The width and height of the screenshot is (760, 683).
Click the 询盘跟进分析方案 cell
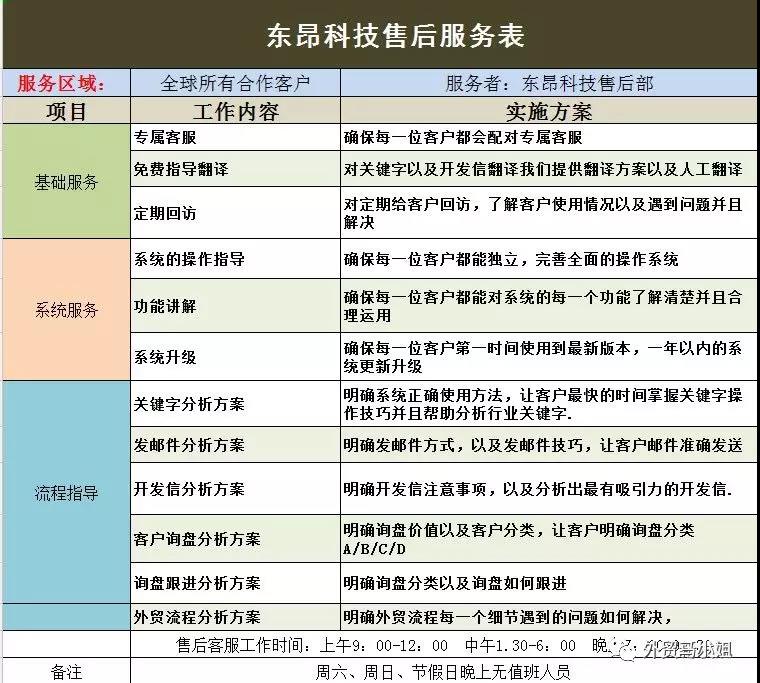(x=235, y=583)
